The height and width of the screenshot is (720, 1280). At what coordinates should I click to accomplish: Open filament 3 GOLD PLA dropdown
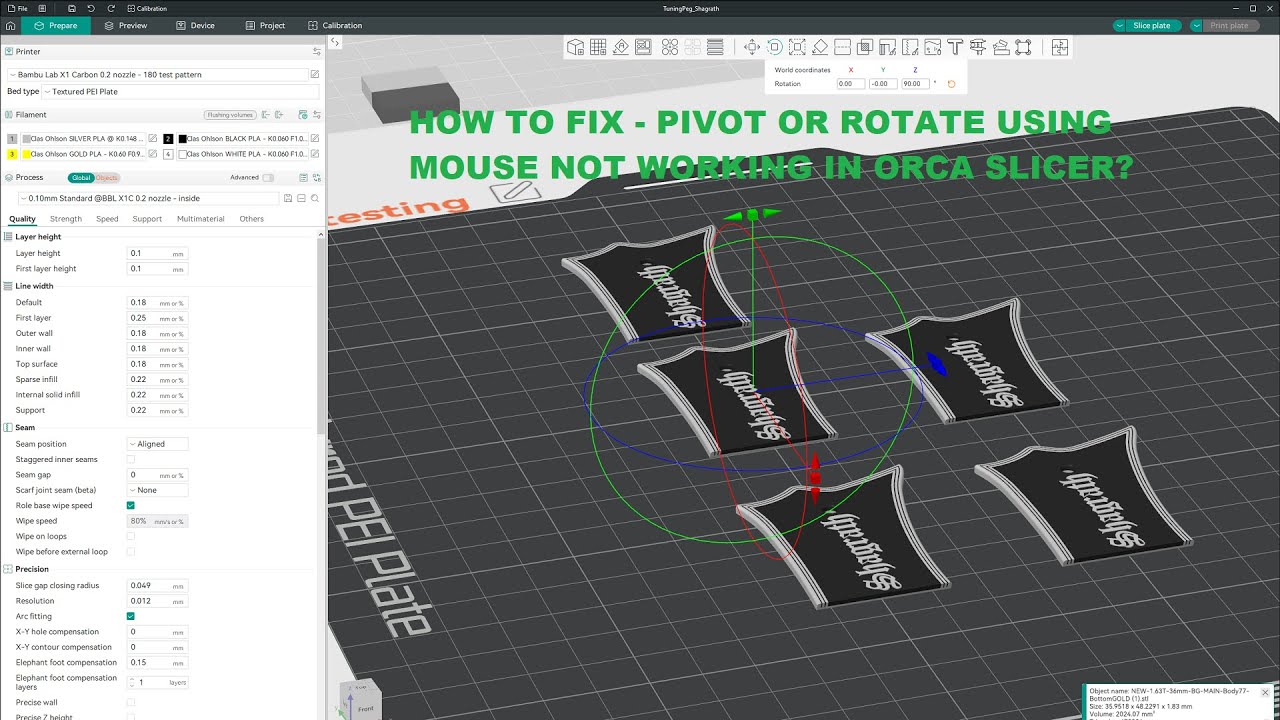[x=83, y=154]
